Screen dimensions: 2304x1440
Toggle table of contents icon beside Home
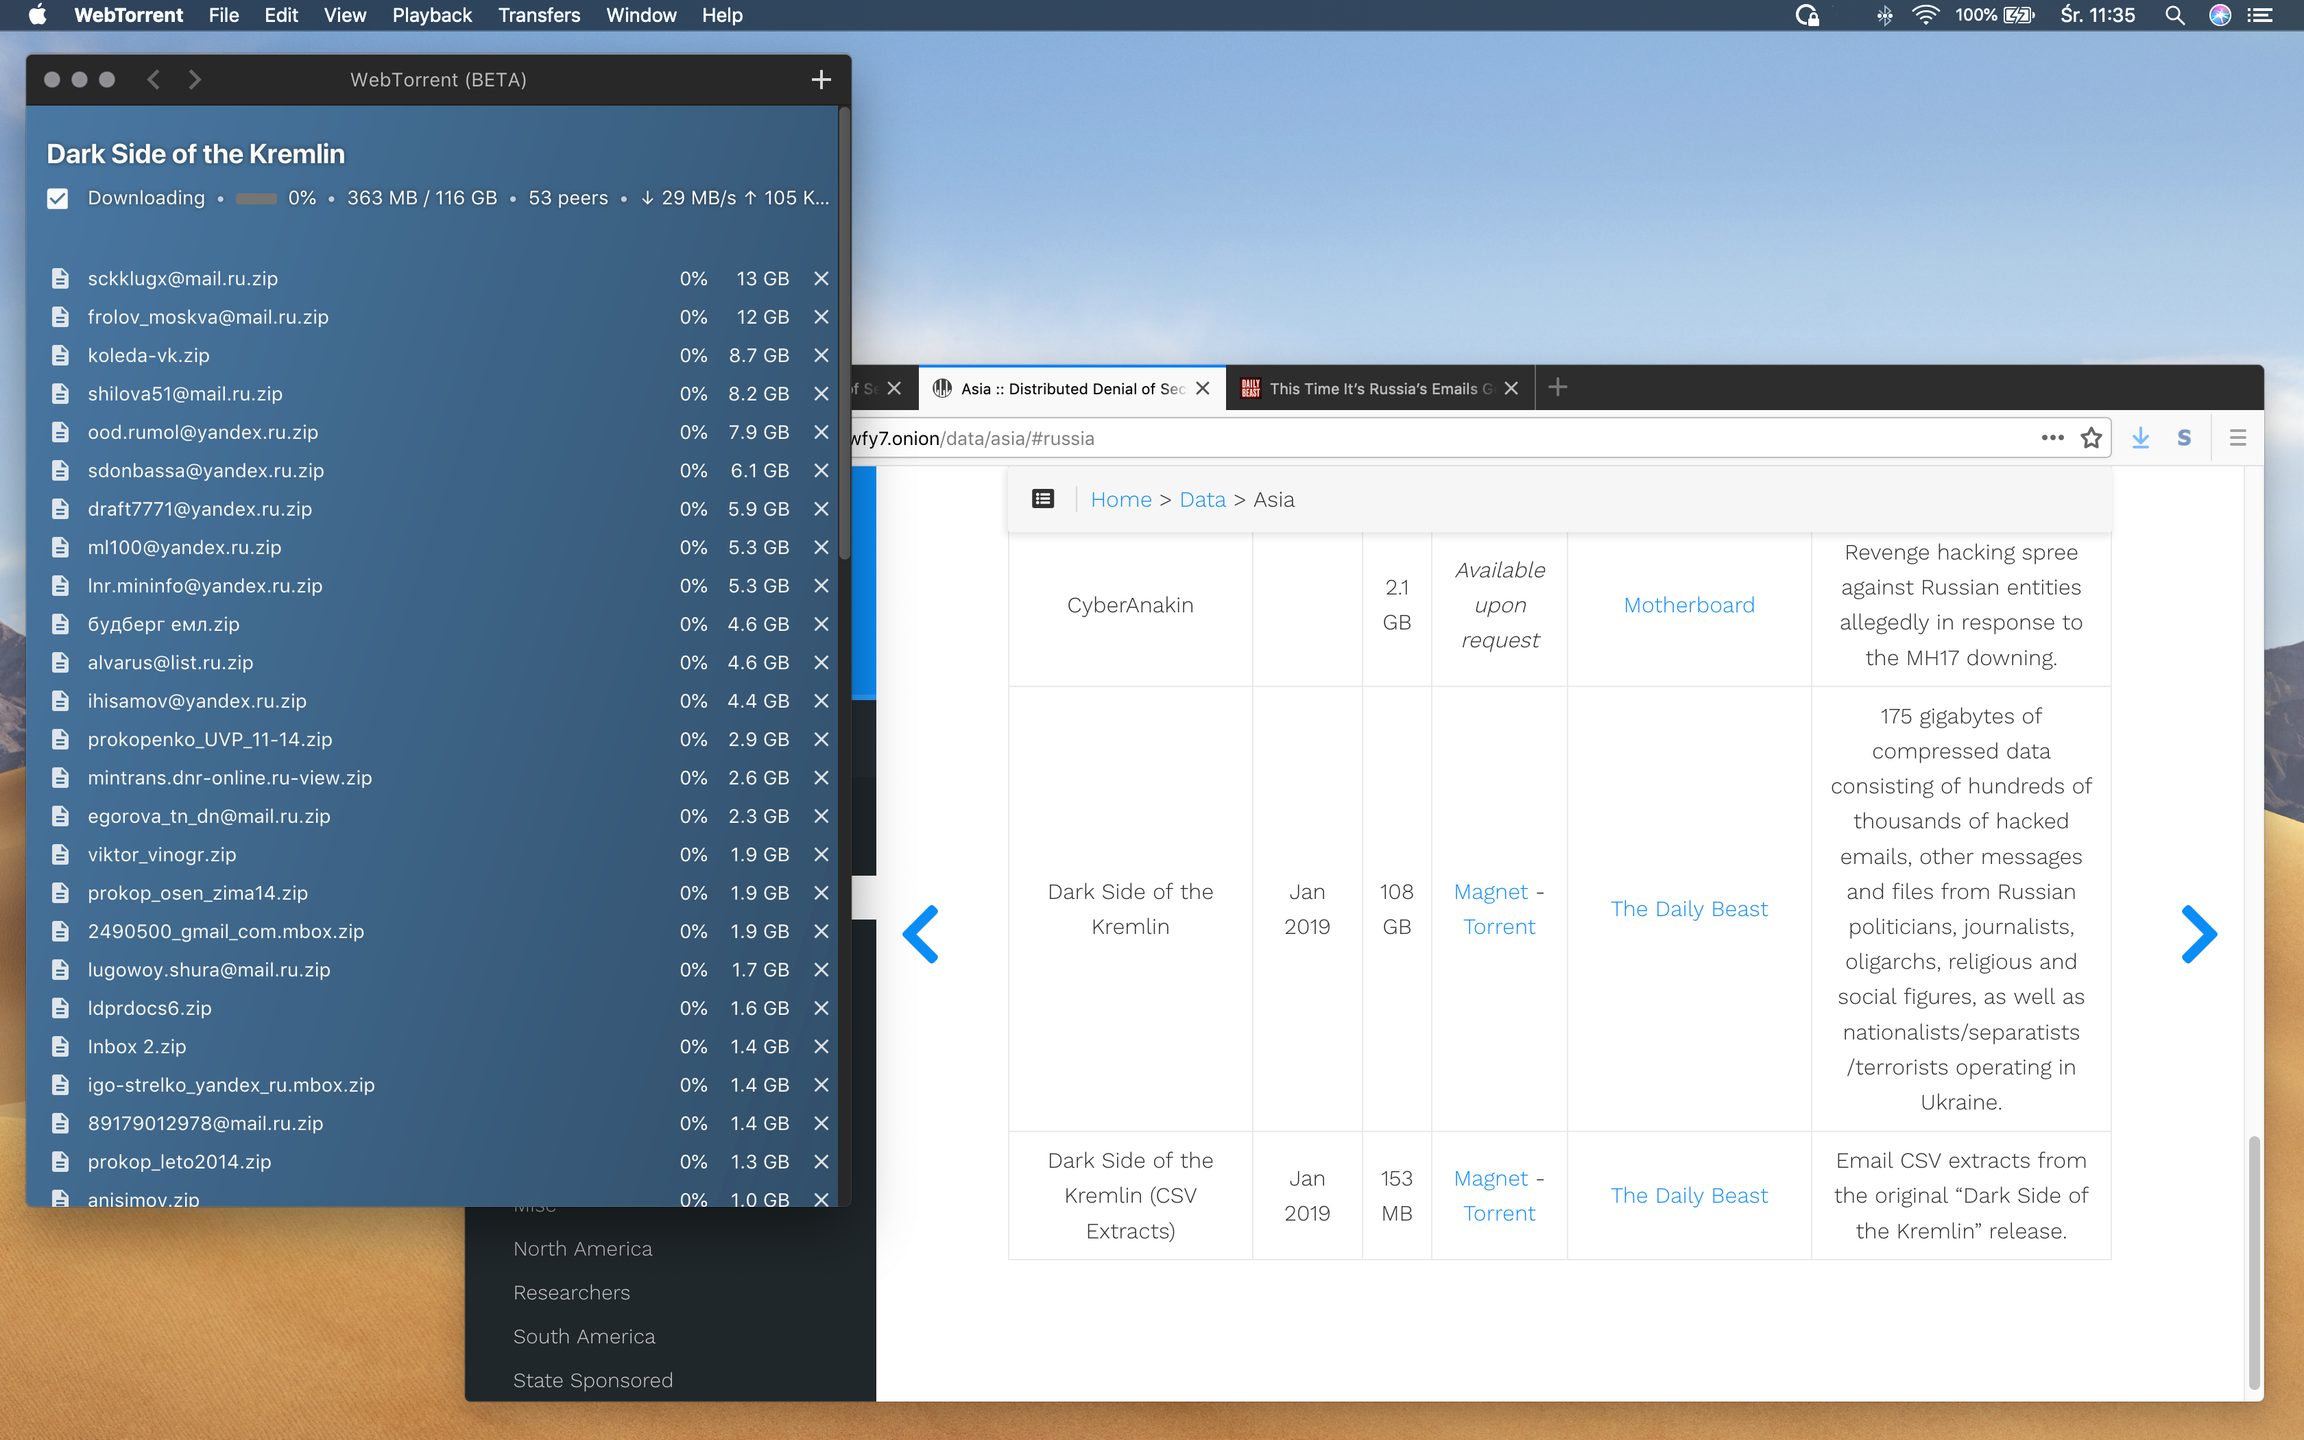1042,499
